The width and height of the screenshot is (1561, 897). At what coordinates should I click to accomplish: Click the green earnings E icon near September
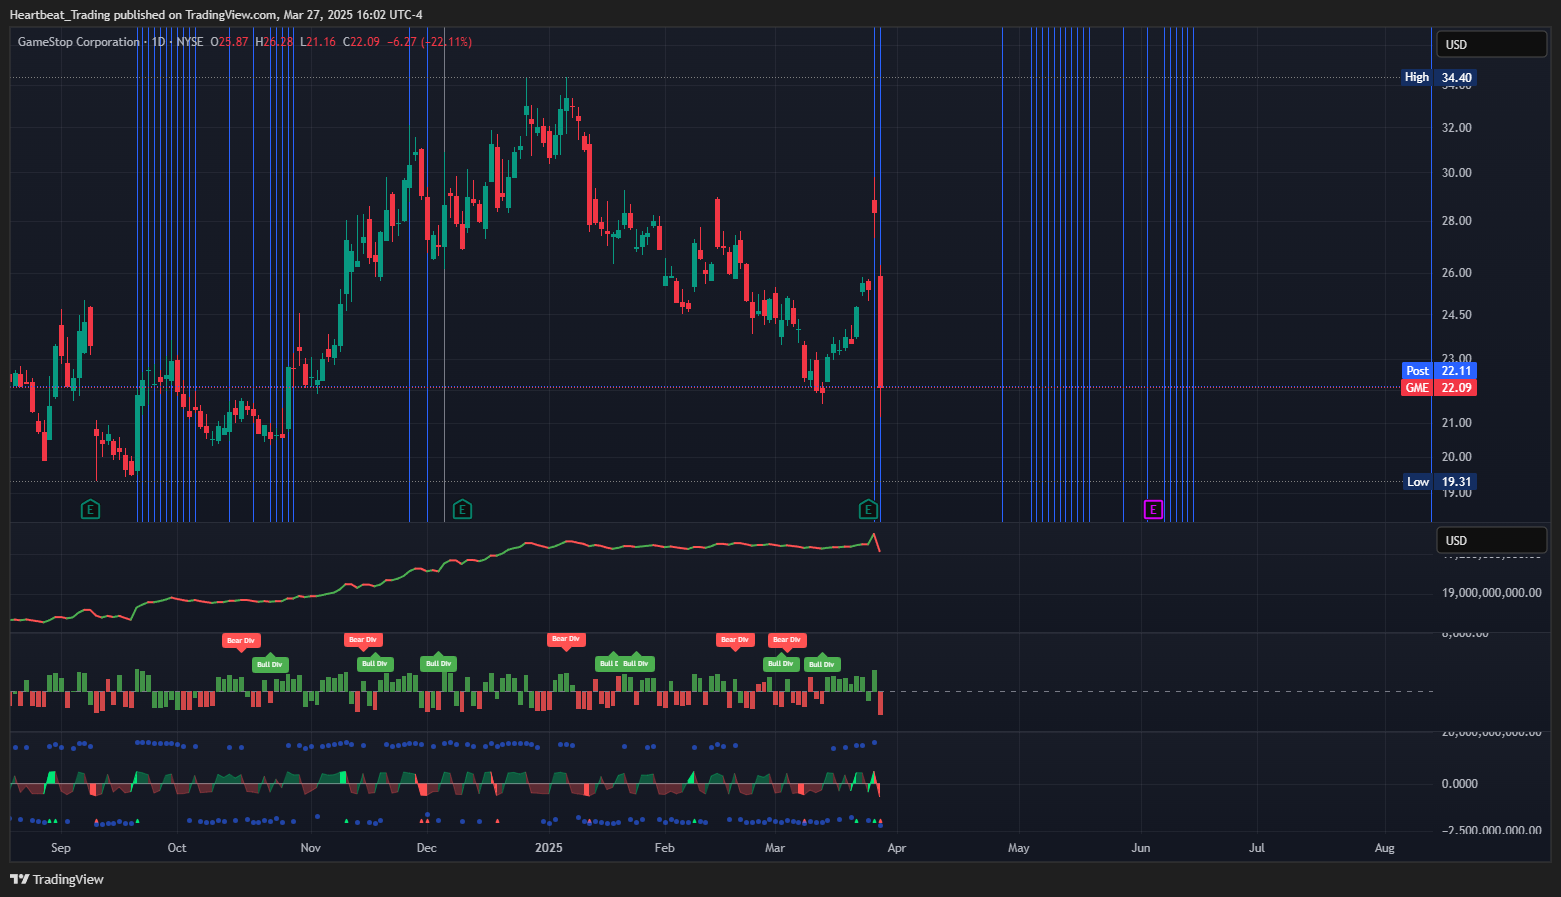[90, 510]
